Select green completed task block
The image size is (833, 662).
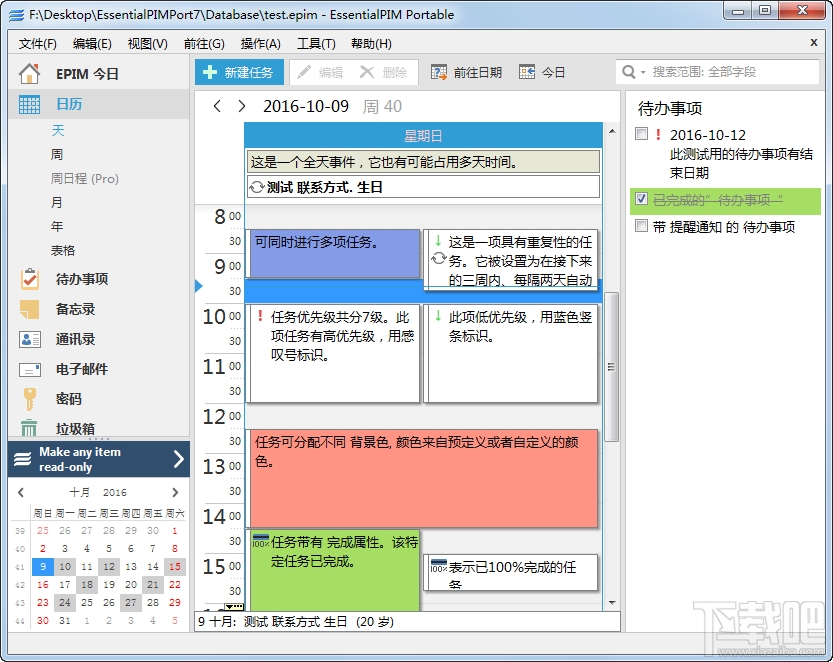coord(335,570)
